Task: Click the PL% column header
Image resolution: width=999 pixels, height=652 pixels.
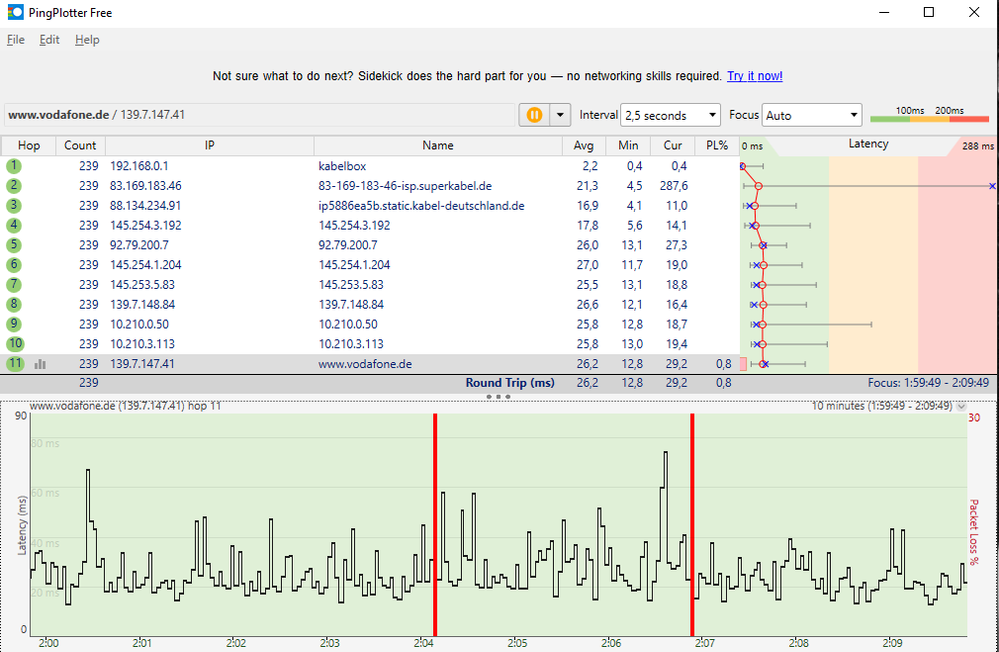Action: click(717, 145)
